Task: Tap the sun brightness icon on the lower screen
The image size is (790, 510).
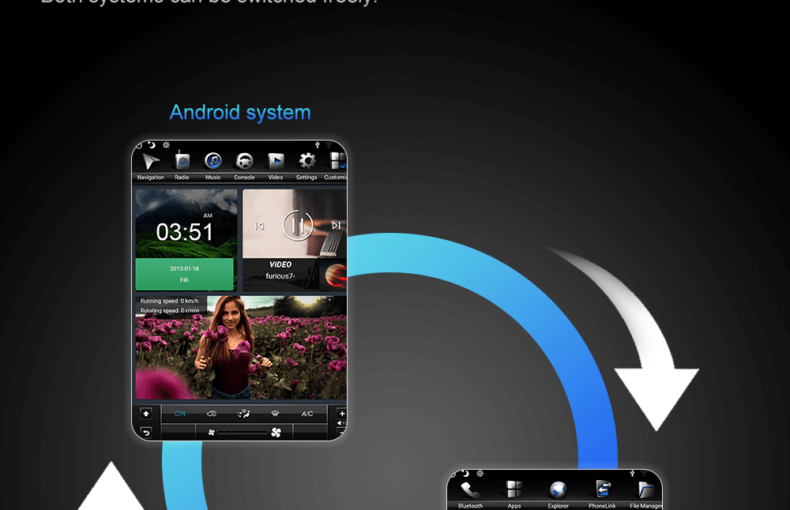Action: (x=480, y=474)
